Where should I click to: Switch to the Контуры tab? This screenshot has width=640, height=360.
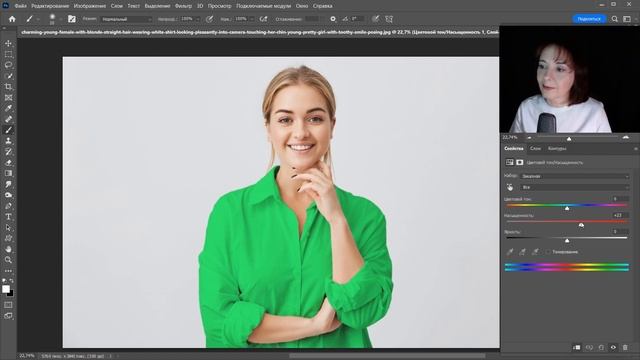coord(557,149)
